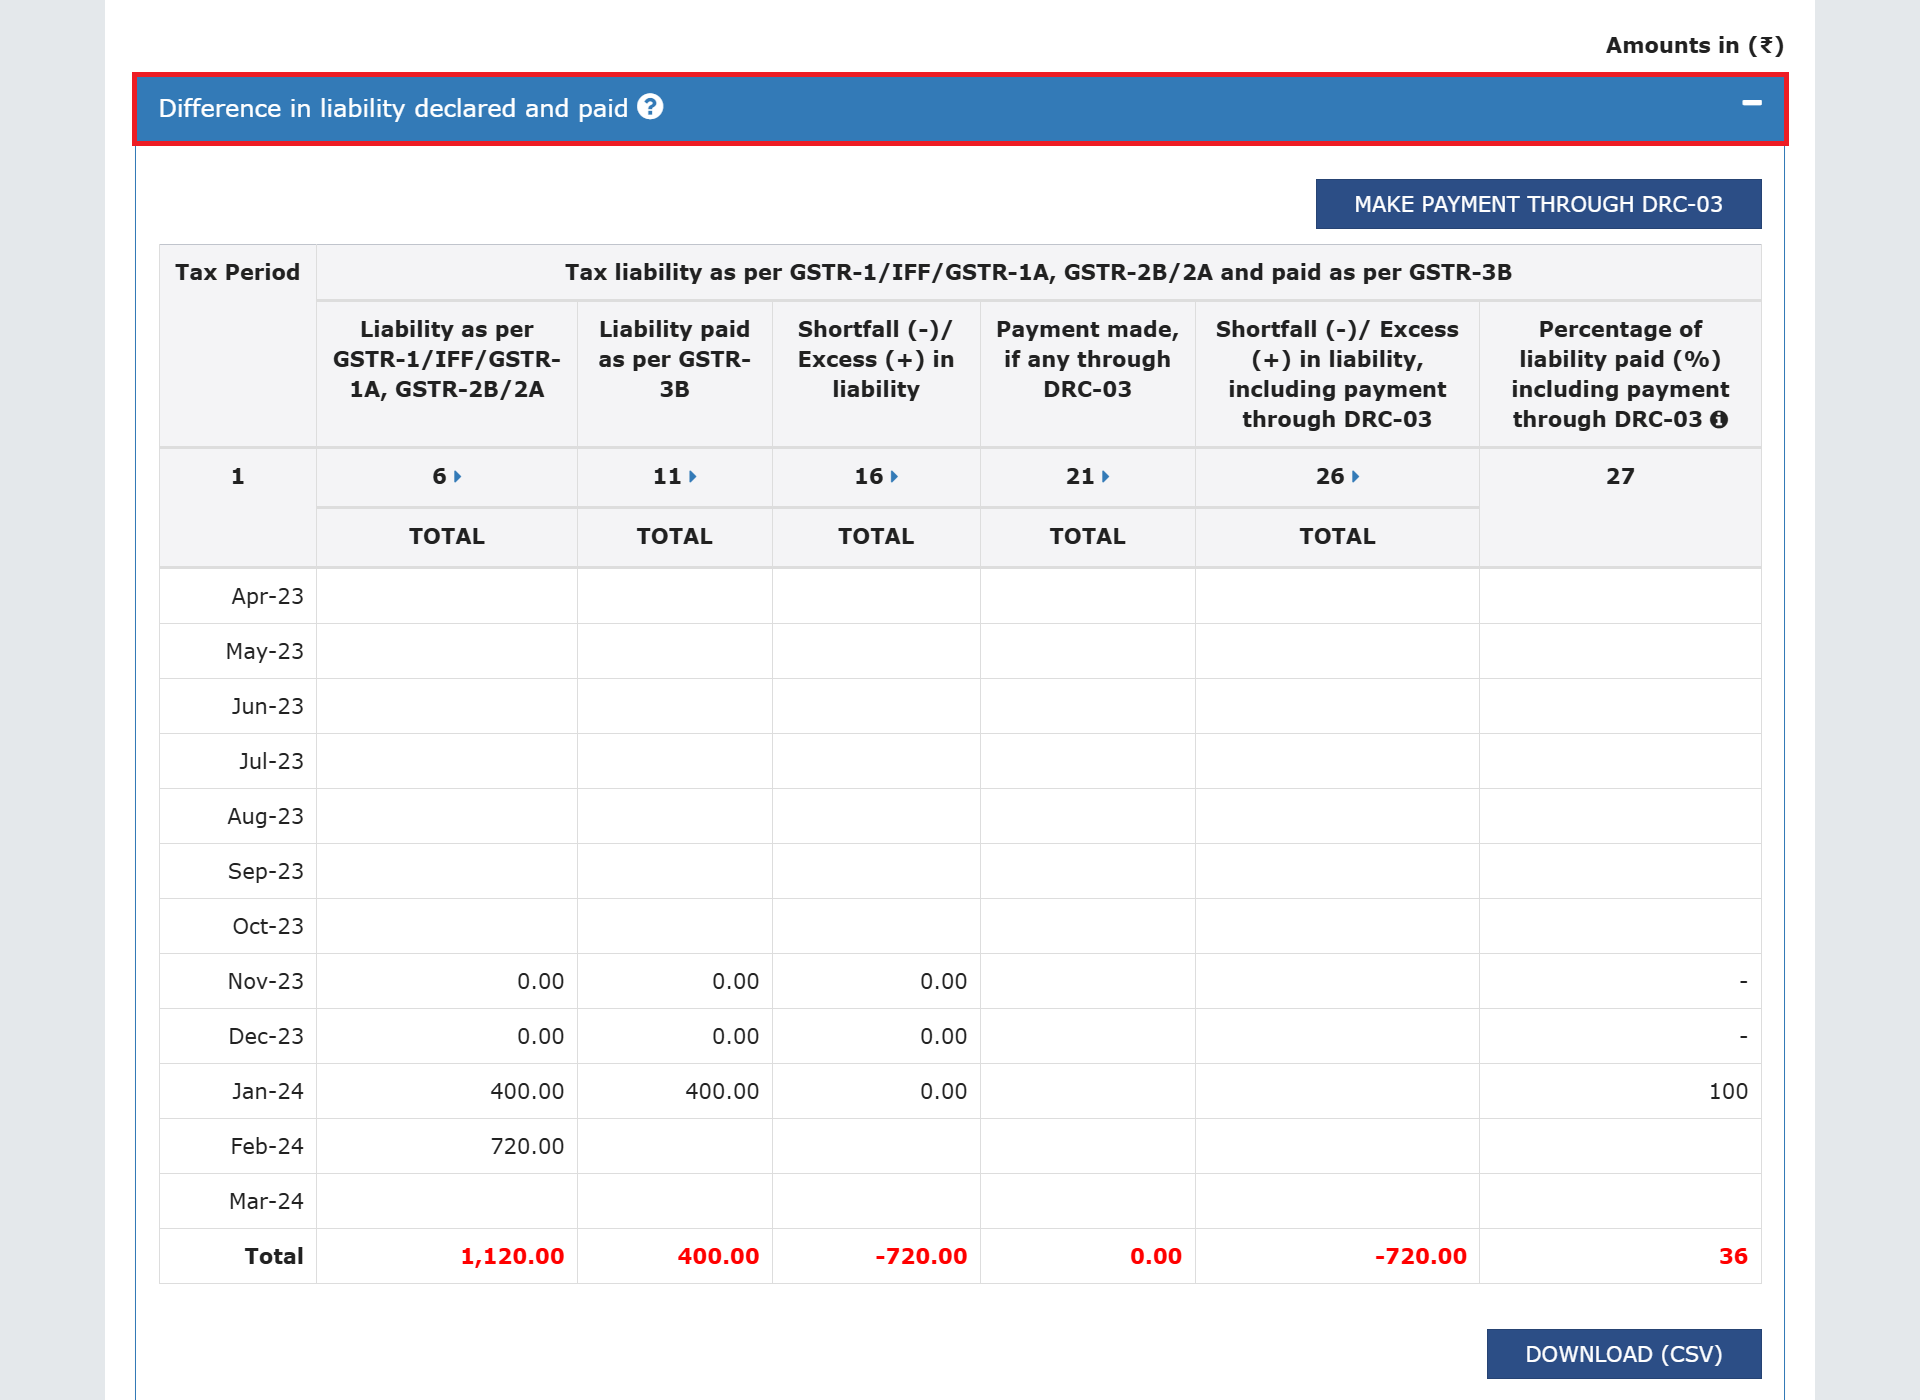Click the help question mark icon
Image resolution: width=1920 pixels, height=1400 pixels.
[650, 107]
